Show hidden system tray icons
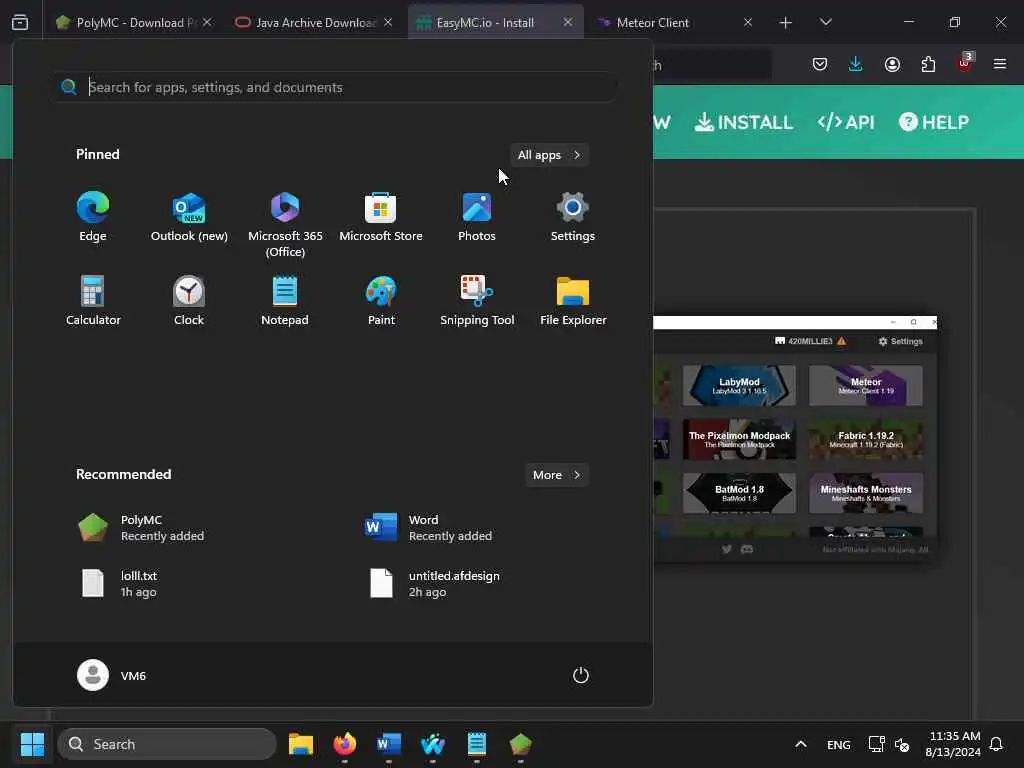The height and width of the screenshot is (768, 1024). [801, 744]
